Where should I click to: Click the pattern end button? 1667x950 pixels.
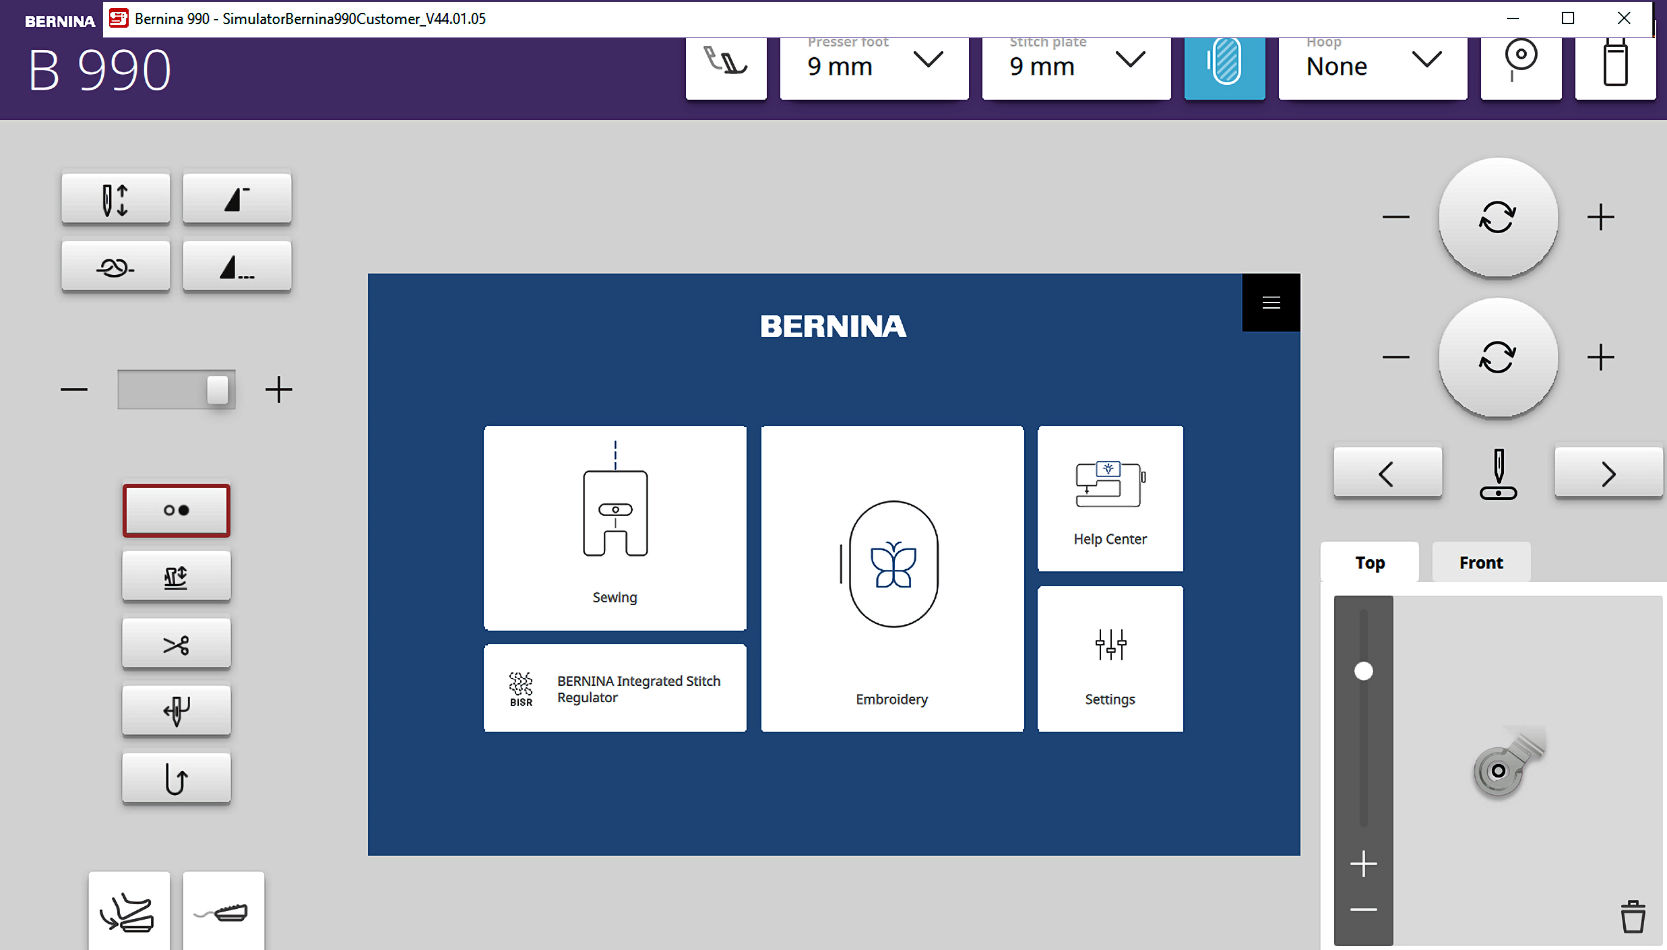[237, 266]
